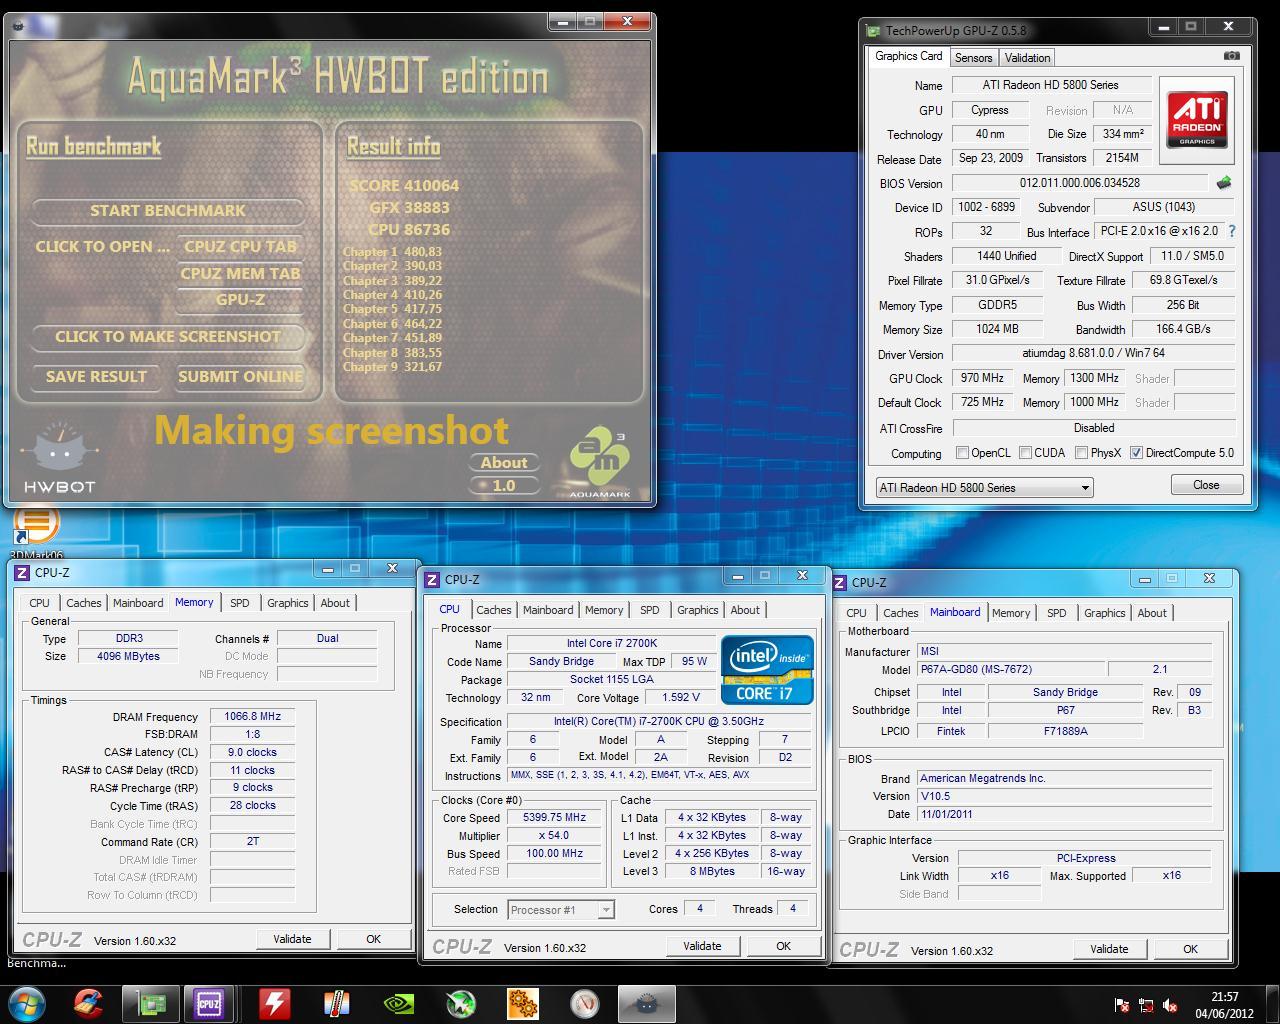The width and height of the screenshot is (1280, 1024).
Task: Click the About button in AquaMark
Action: [504, 463]
